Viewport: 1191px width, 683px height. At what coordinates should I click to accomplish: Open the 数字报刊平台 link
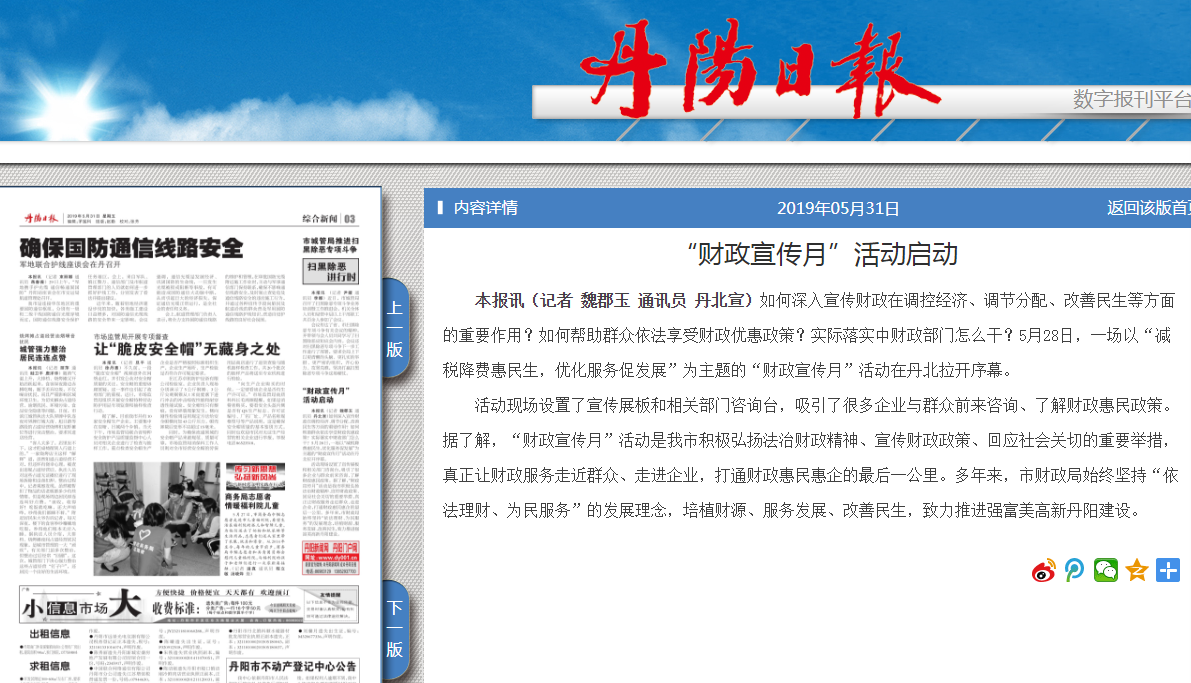1131,99
